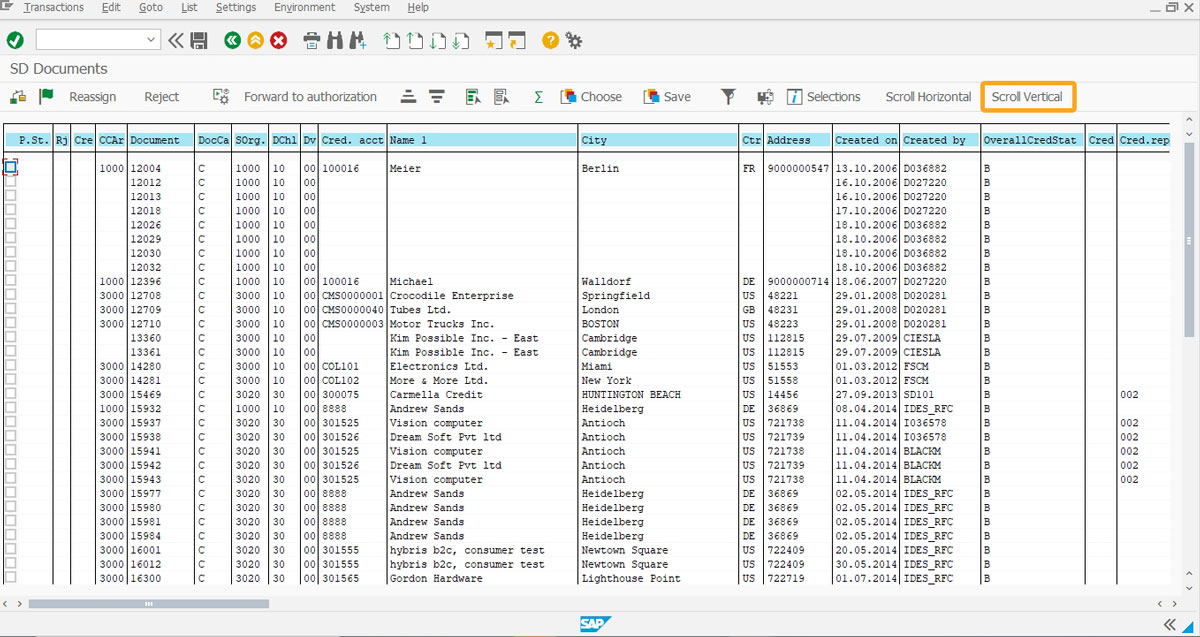Open Help via the question mark icon
This screenshot has width=1200, height=637.
tap(550, 40)
